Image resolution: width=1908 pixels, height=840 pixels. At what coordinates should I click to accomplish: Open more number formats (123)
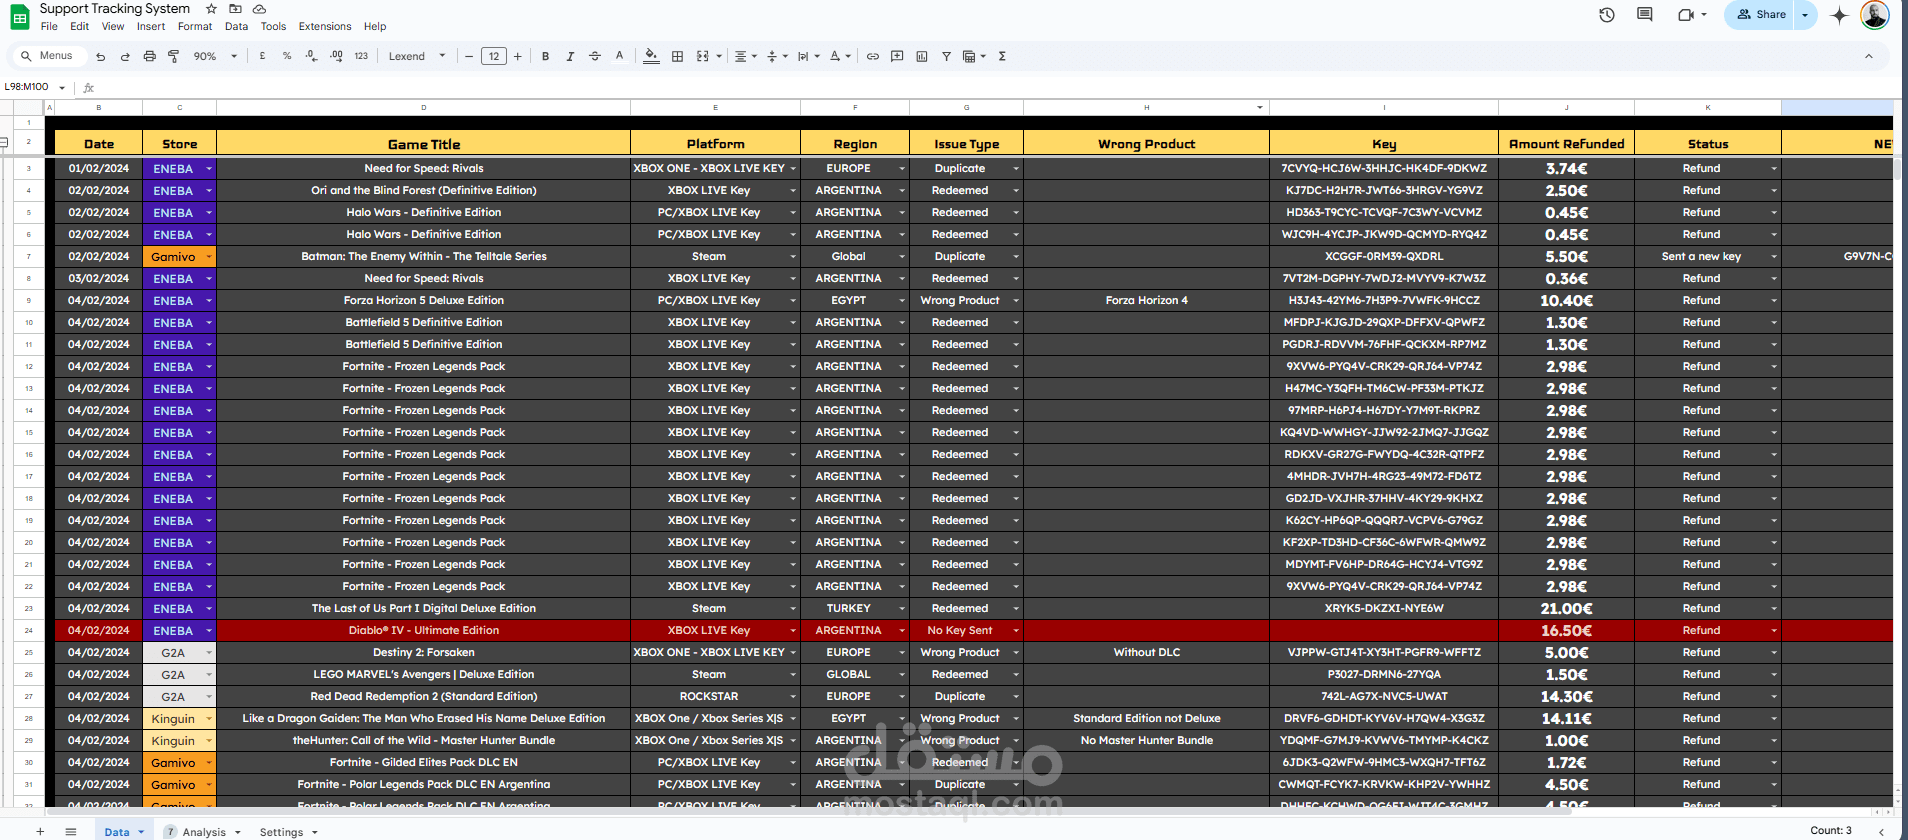point(361,56)
